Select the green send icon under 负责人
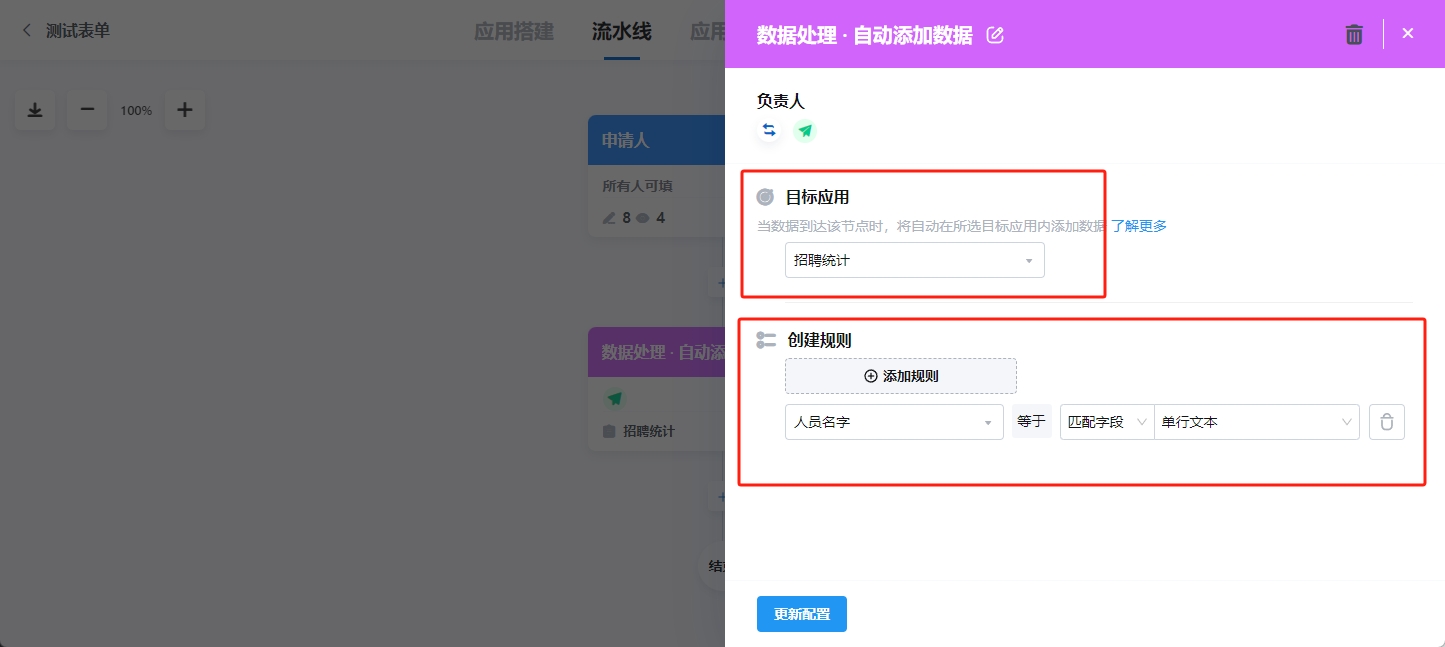The image size is (1445, 647). pos(806,130)
